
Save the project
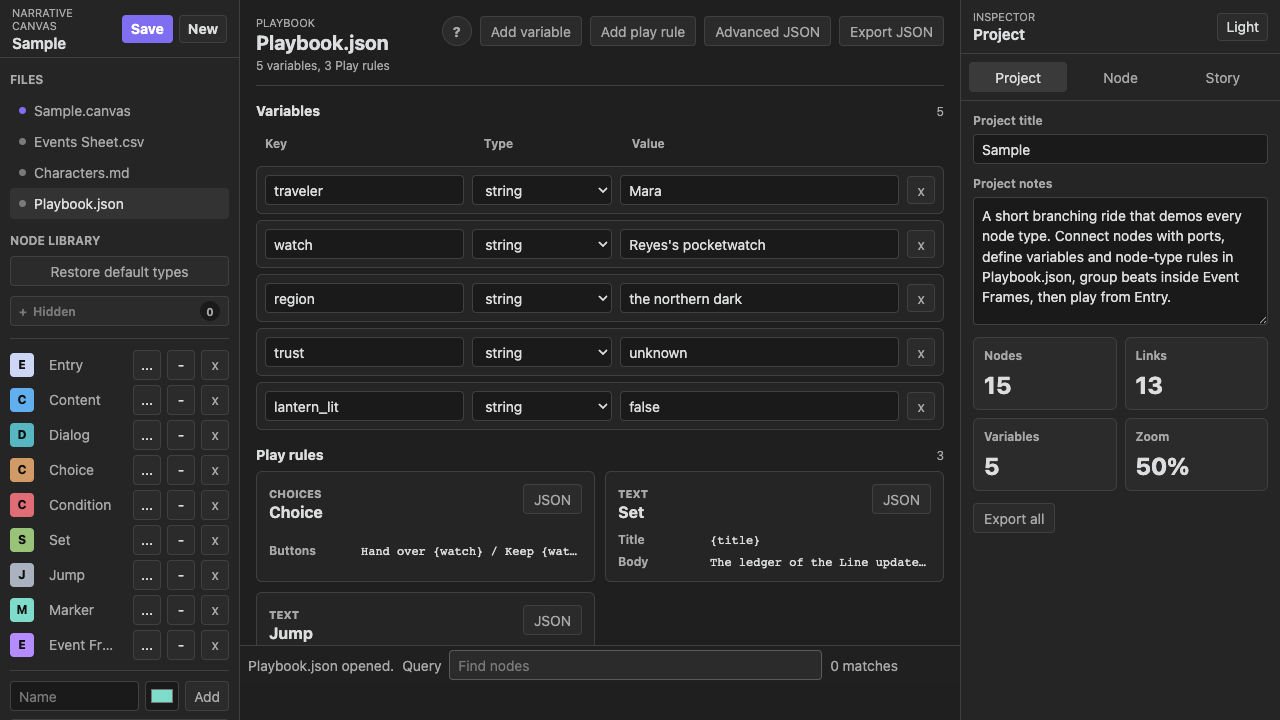pos(147,29)
